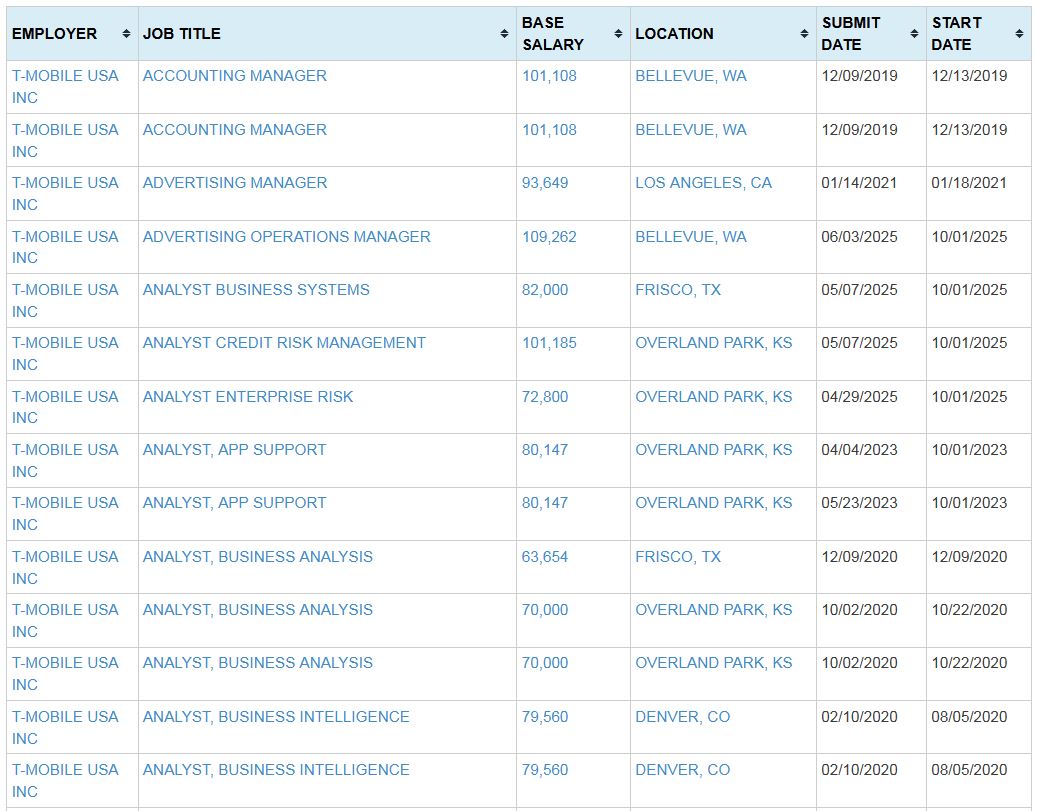This screenshot has width=1037, height=811.
Task: Sort by Job Title sort arrows
Action: click(x=504, y=34)
